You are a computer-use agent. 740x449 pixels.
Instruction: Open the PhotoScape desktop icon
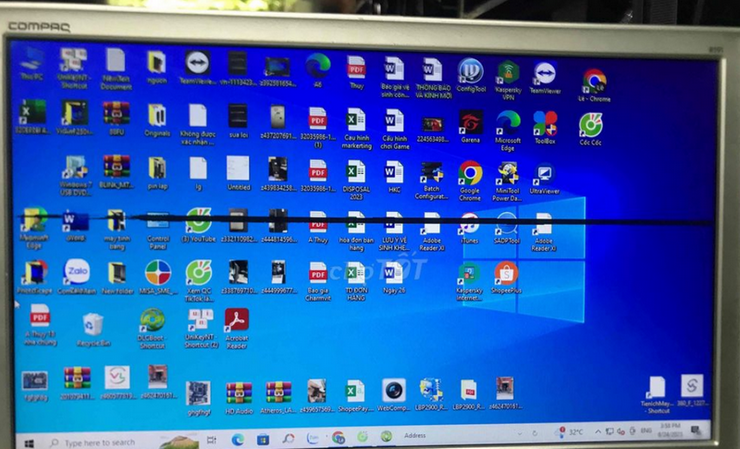[35, 278]
